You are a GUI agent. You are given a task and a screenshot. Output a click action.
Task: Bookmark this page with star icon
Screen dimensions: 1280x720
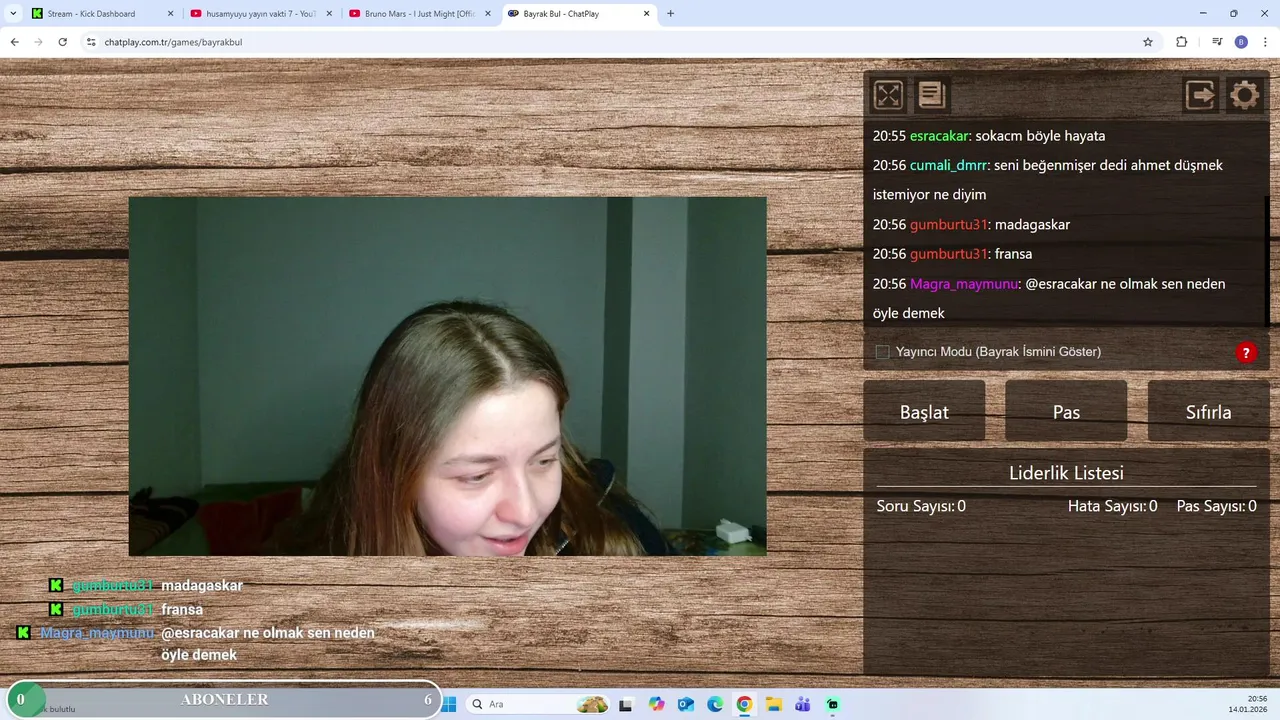coord(1148,42)
